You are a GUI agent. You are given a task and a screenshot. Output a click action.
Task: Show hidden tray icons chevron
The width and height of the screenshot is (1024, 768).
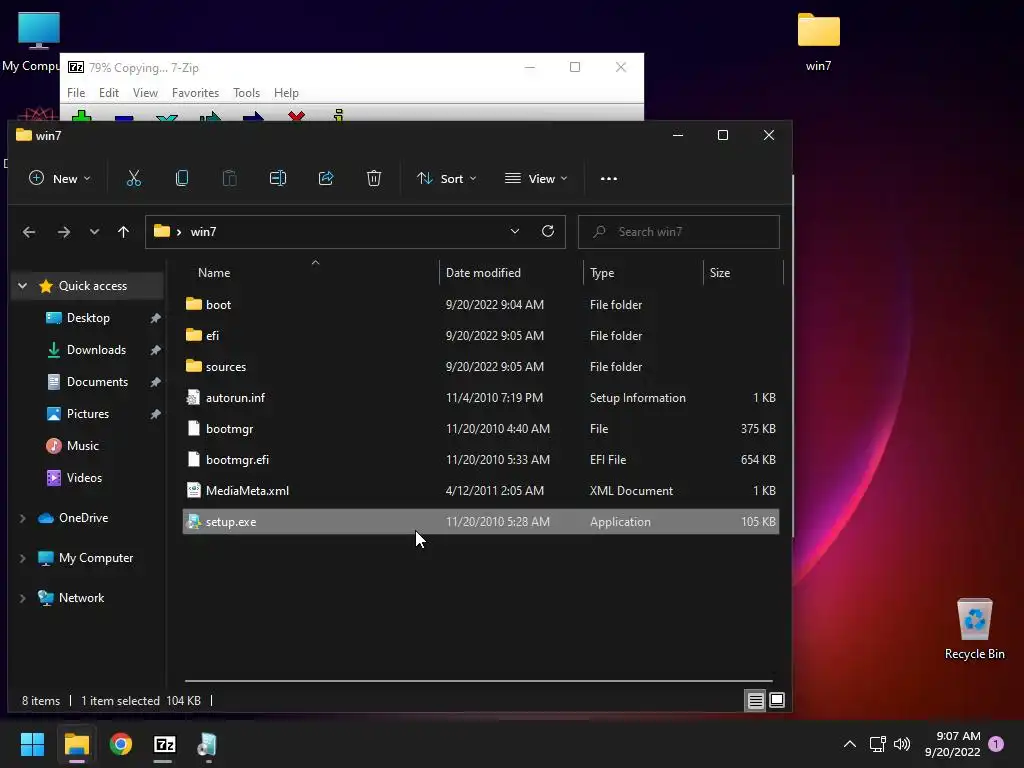(850, 744)
